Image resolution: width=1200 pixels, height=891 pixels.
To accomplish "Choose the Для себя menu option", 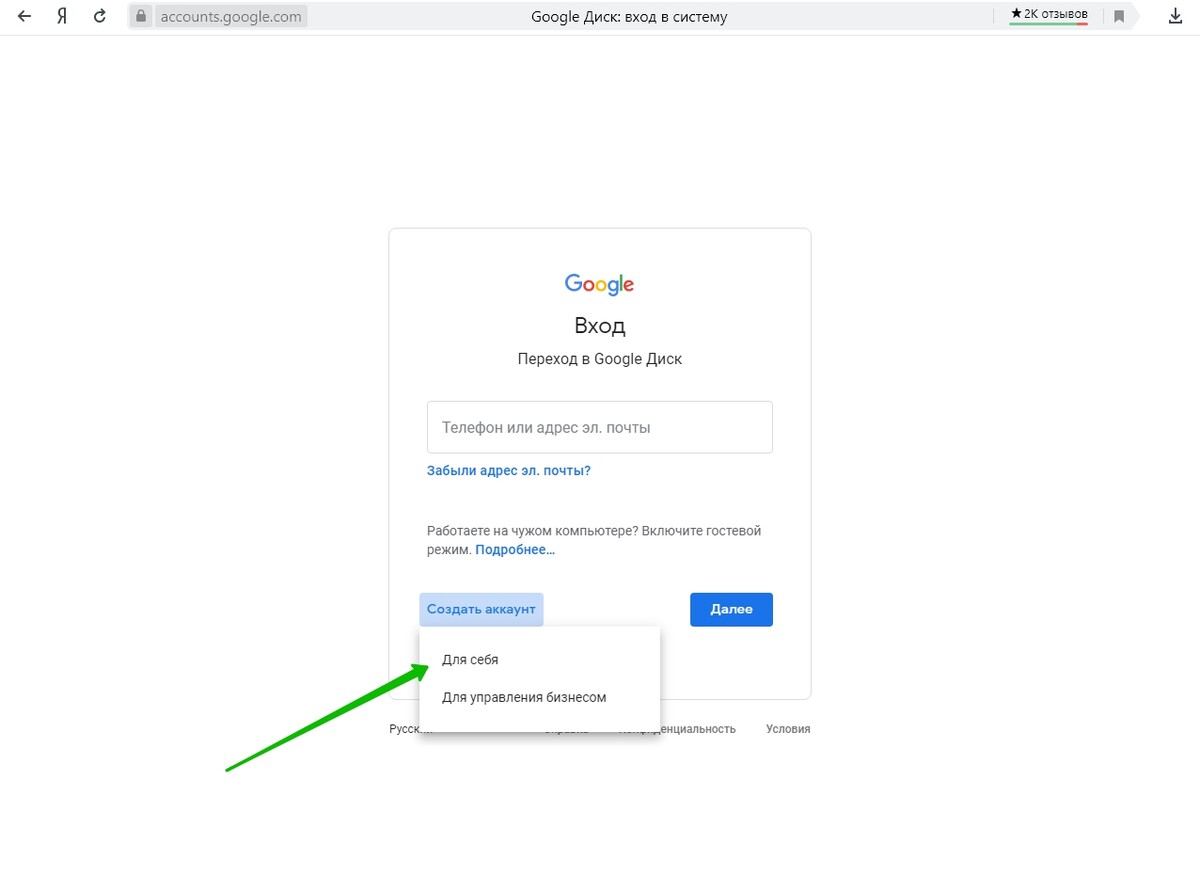I will (540, 660).
